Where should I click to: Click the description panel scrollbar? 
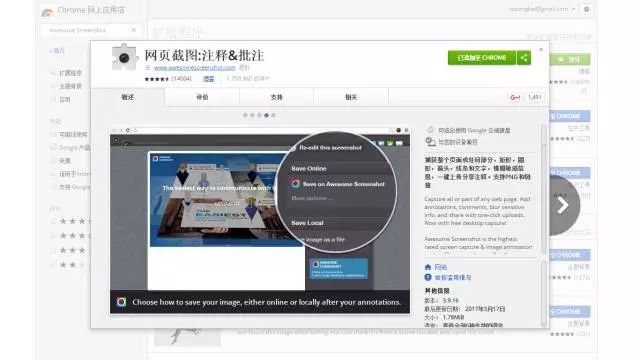pyautogui.click(x=544, y=190)
